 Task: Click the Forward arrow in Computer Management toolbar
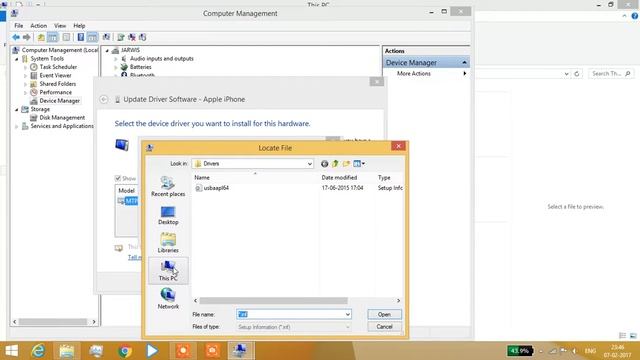27,38
